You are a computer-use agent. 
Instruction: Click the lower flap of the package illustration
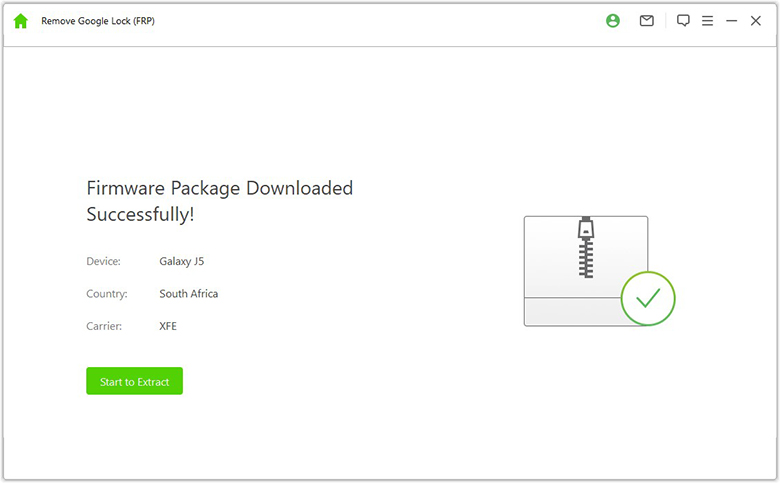tap(570, 311)
